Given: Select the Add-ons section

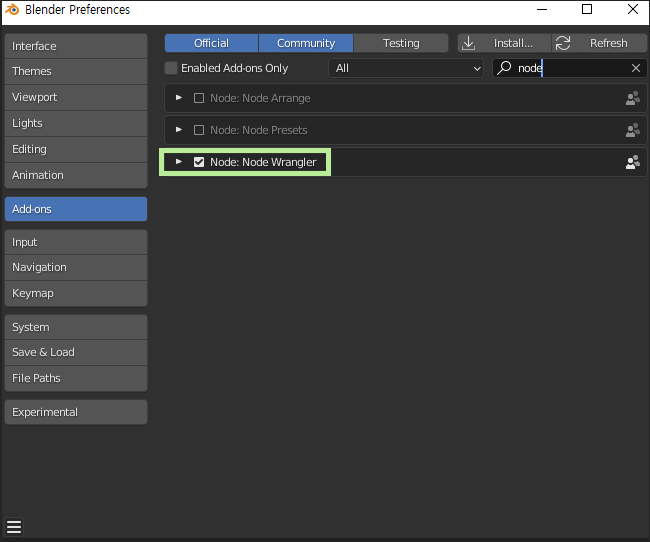Looking at the screenshot, I should click(76, 209).
